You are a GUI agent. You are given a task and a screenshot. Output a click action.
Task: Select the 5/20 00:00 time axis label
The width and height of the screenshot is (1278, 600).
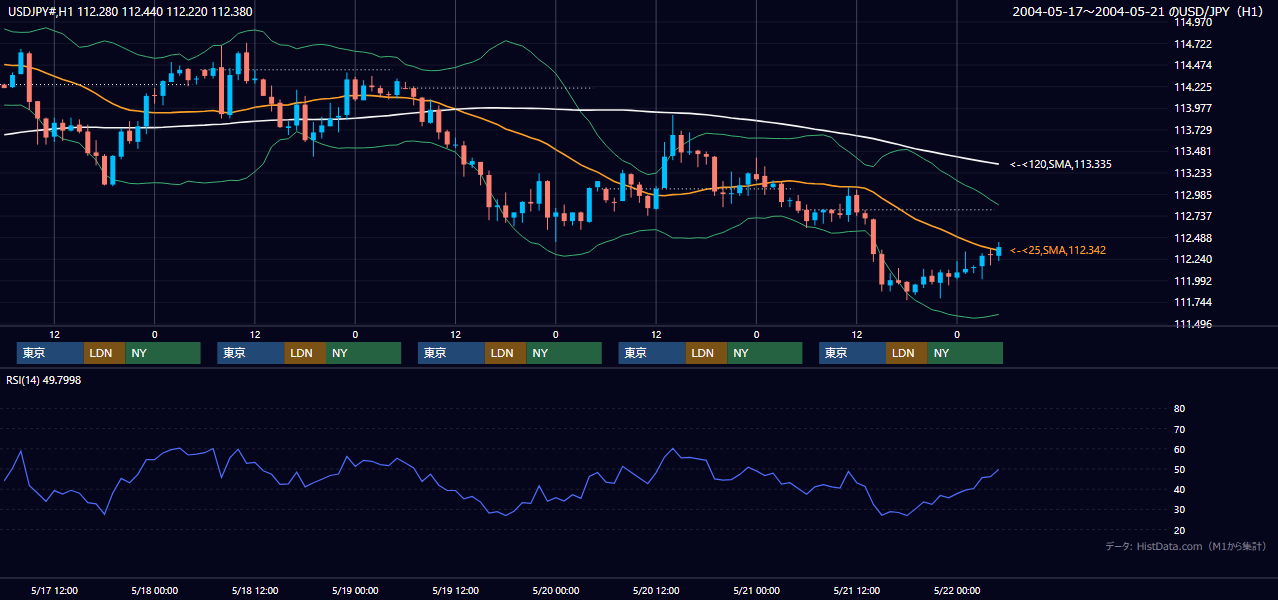[555, 590]
